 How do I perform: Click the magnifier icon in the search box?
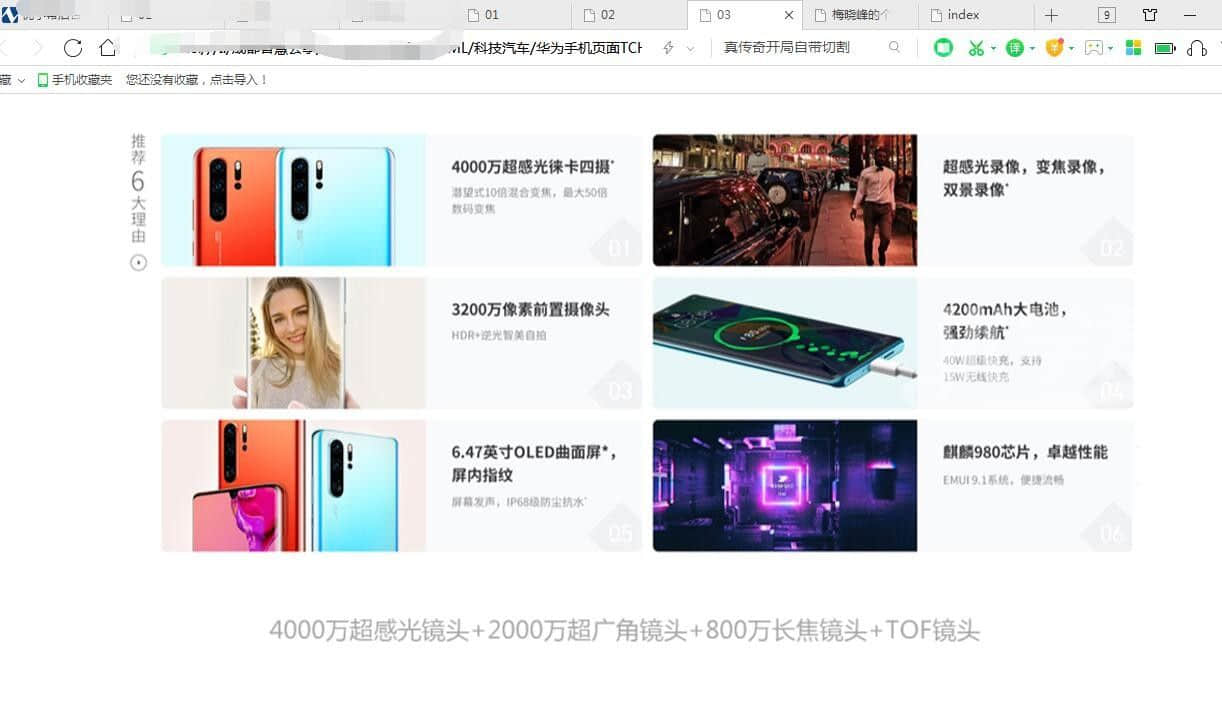pos(894,47)
